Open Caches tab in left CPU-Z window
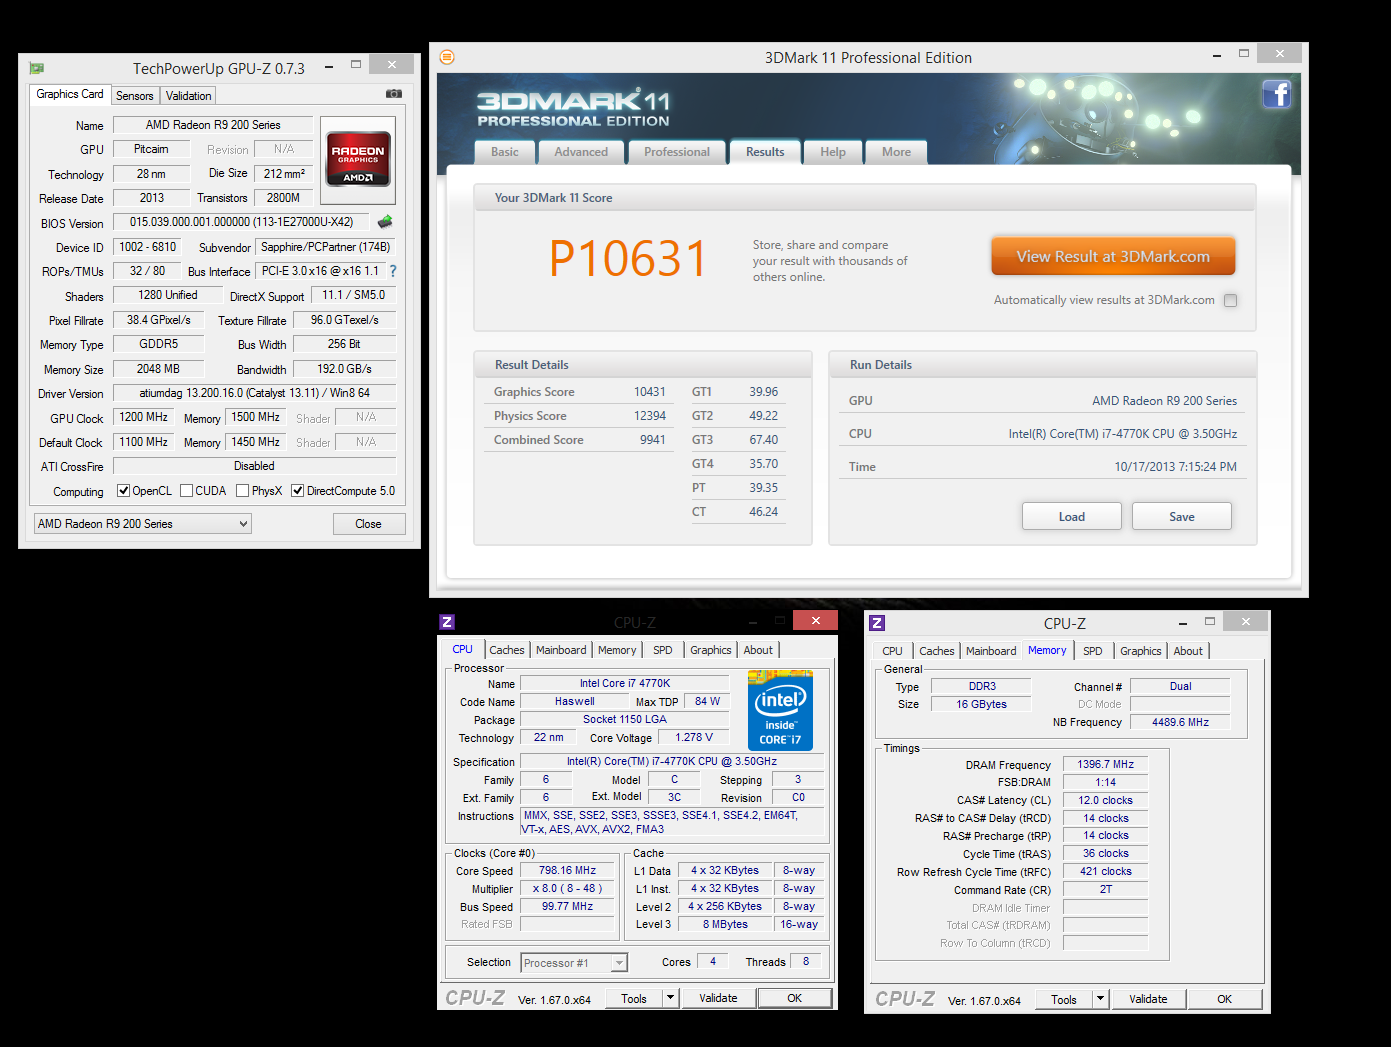 pos(507,650)
